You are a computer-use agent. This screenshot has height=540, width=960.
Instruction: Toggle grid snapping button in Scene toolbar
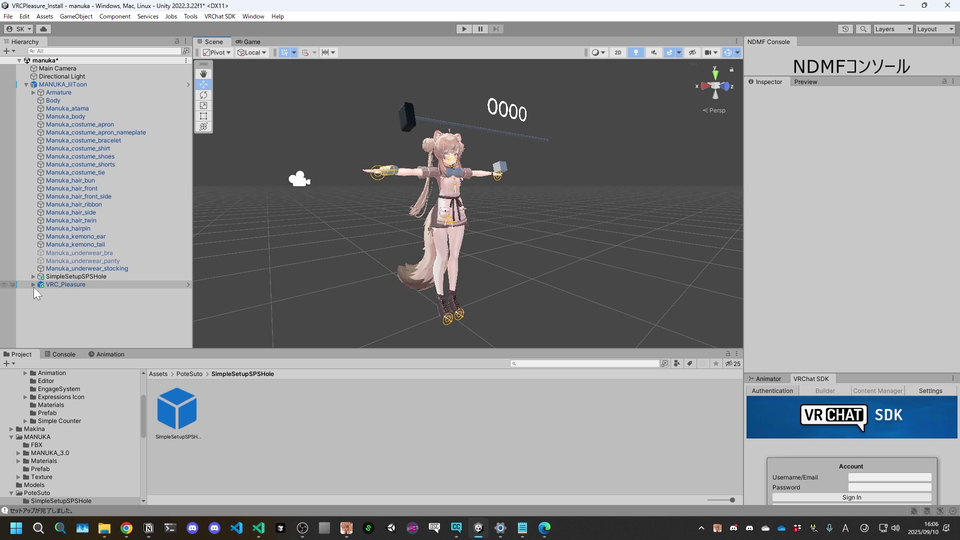285,53
